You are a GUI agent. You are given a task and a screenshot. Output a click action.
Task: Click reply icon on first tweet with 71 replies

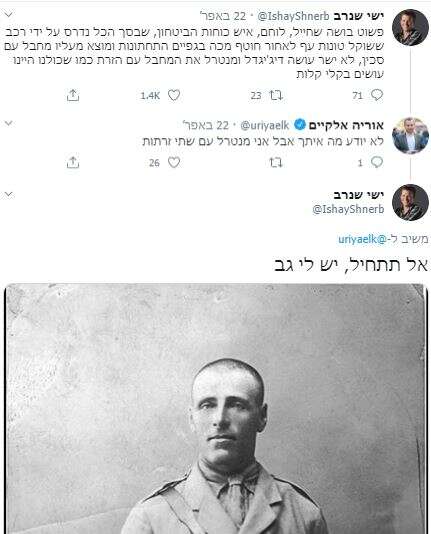(377, 95)
